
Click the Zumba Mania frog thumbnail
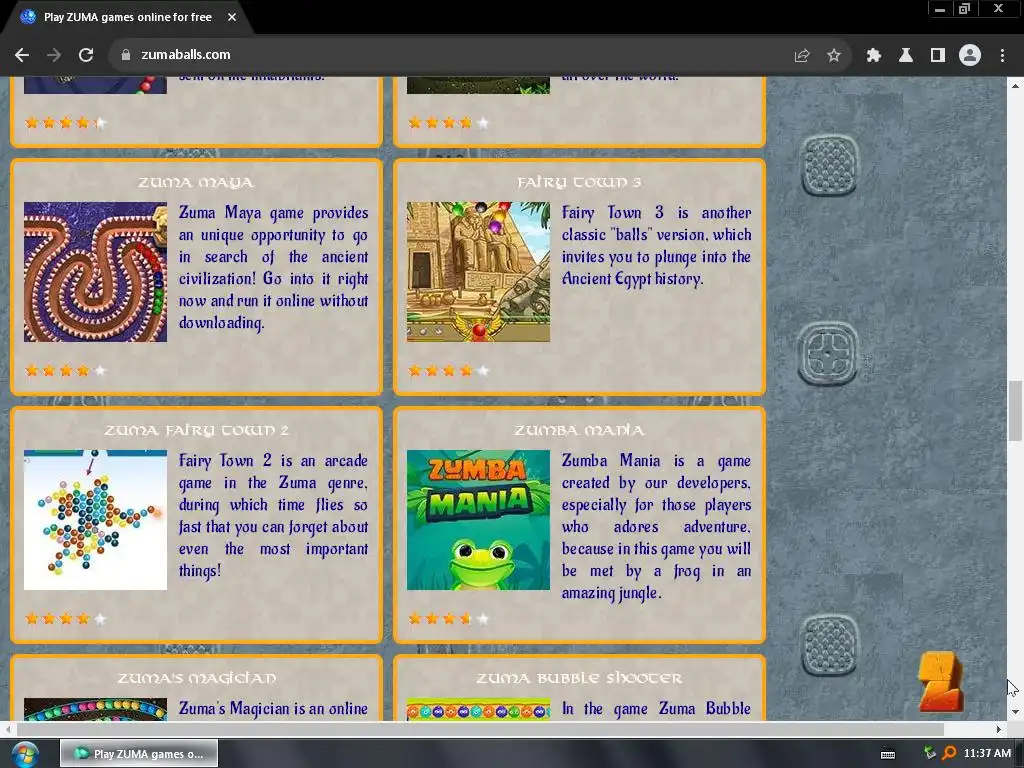coord(478,520)
